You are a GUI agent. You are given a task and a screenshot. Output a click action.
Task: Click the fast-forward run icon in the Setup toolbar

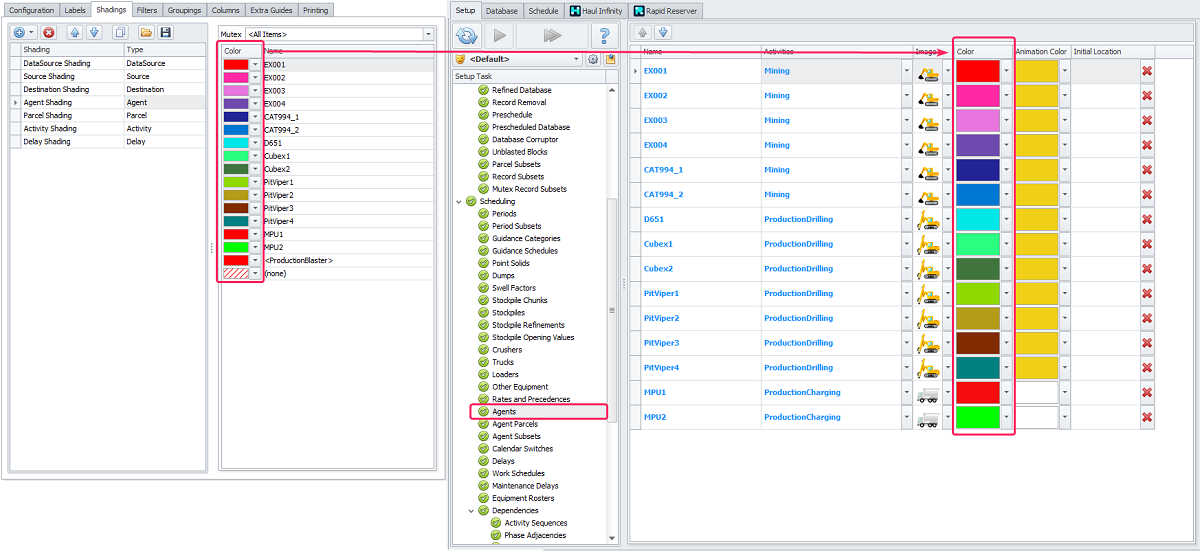[552, 36]
